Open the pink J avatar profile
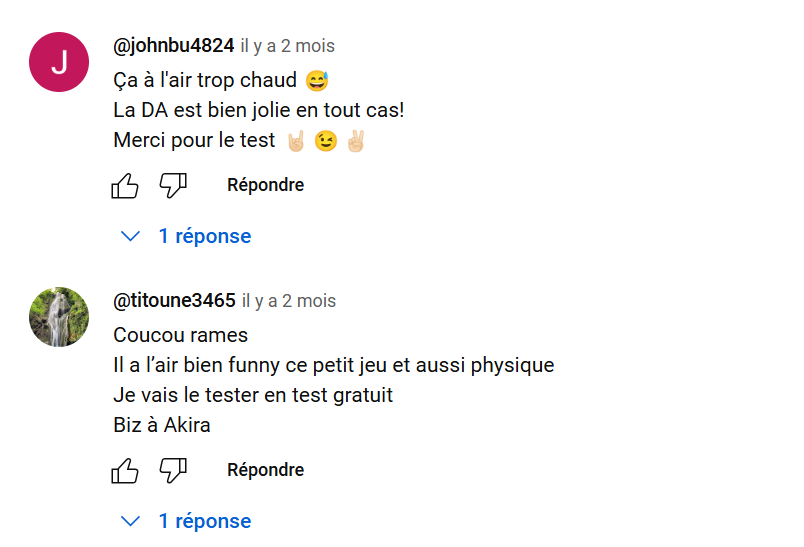The height and width of the screenshot is (547, 804). coord(59,62)
